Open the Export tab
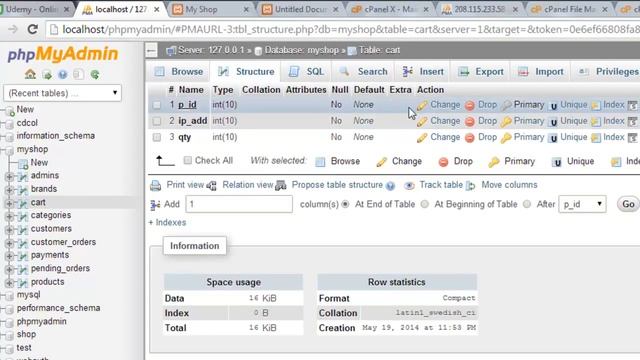This screenshot has height=360, width=640. (x=480, y=72)
